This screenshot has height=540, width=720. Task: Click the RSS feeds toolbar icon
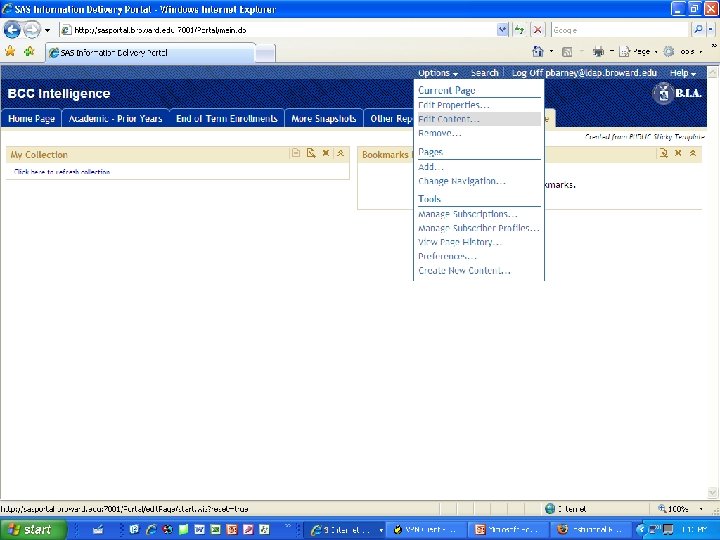coord(567,52)
